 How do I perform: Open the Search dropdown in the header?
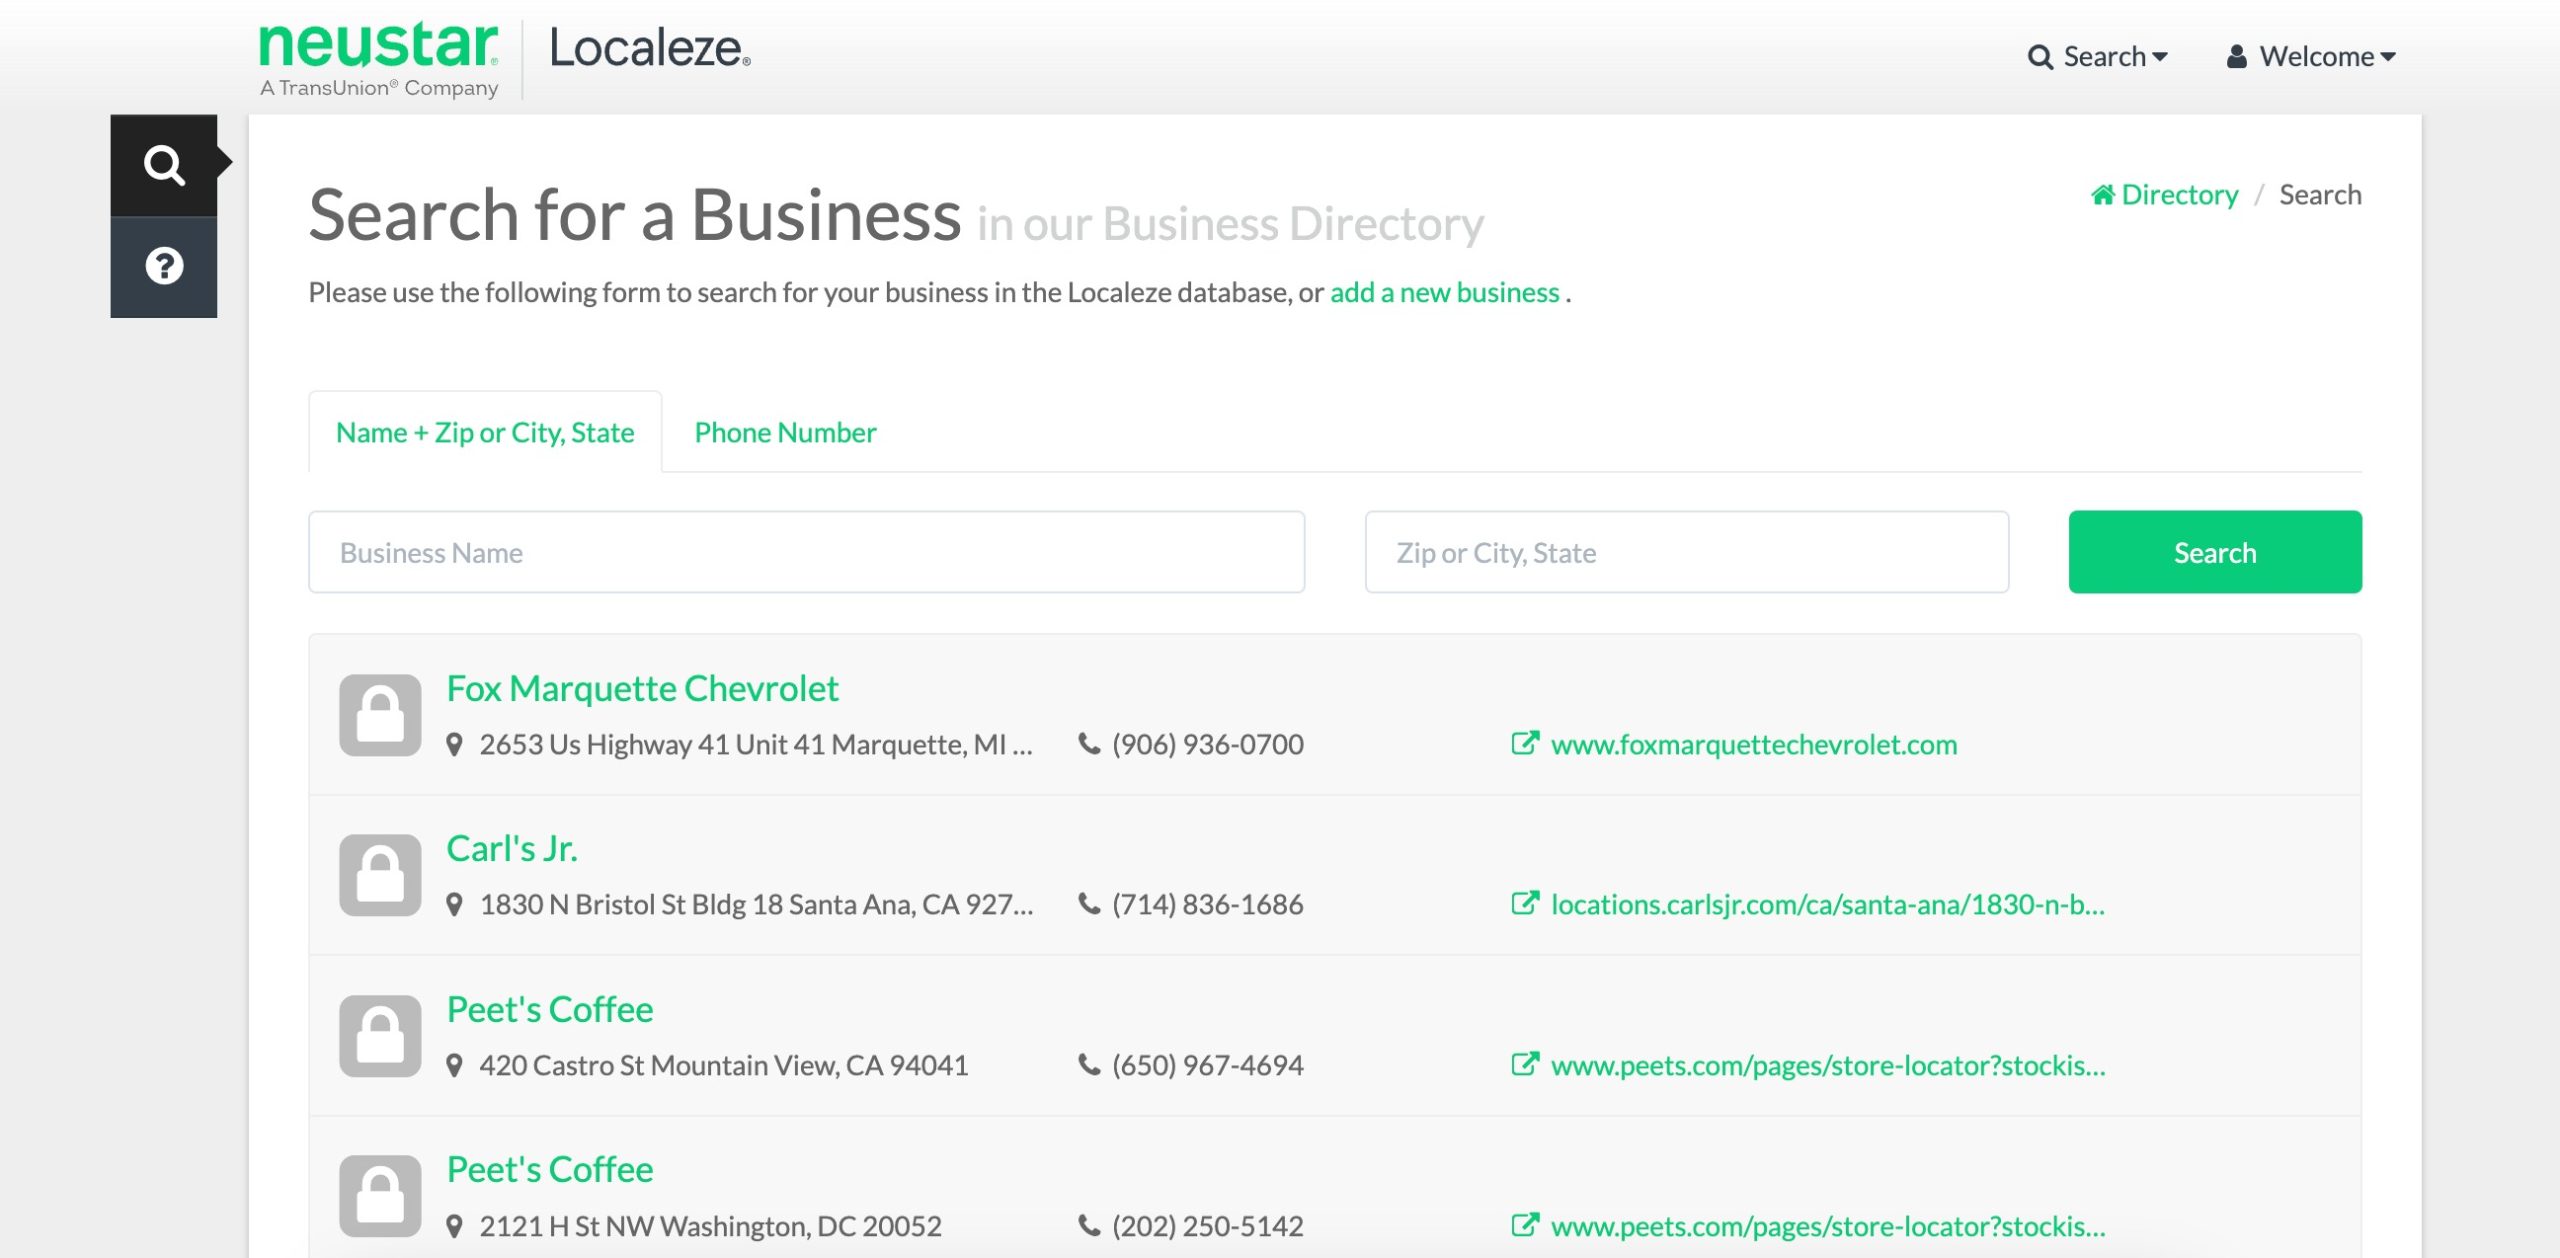(x=2097, y=56)
